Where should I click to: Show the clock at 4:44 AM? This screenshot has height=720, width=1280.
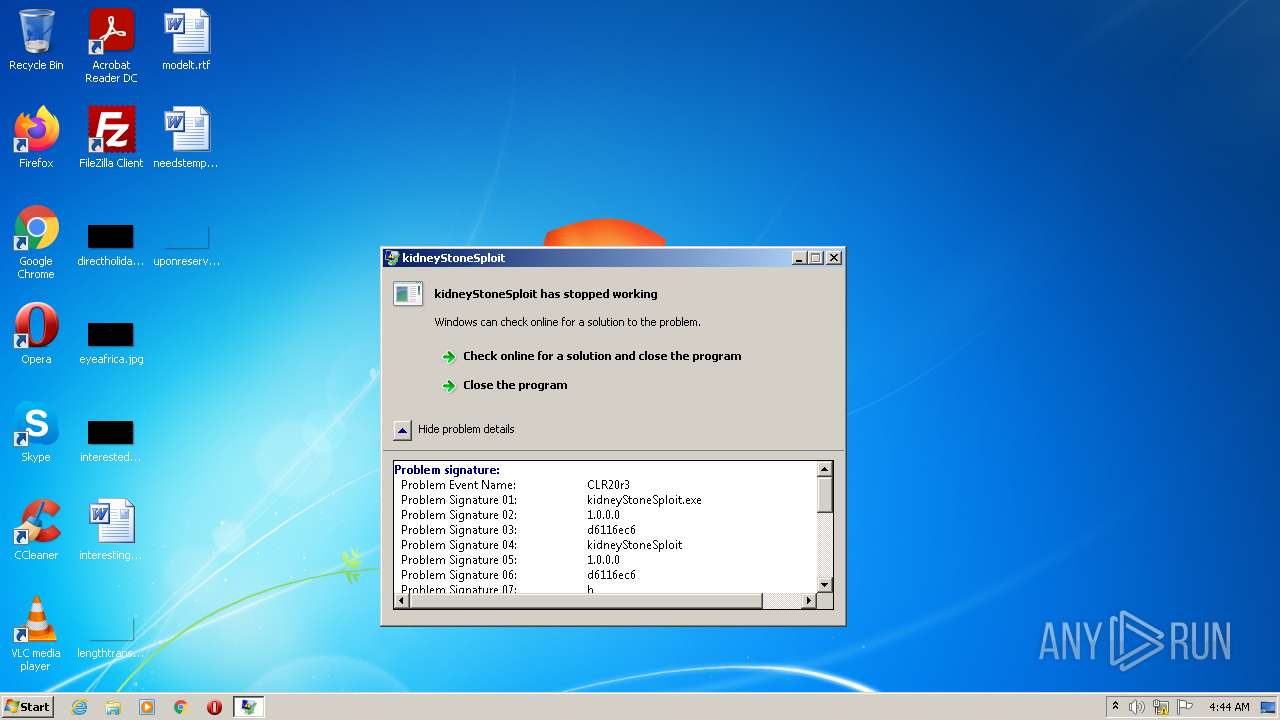[1229, 707]
